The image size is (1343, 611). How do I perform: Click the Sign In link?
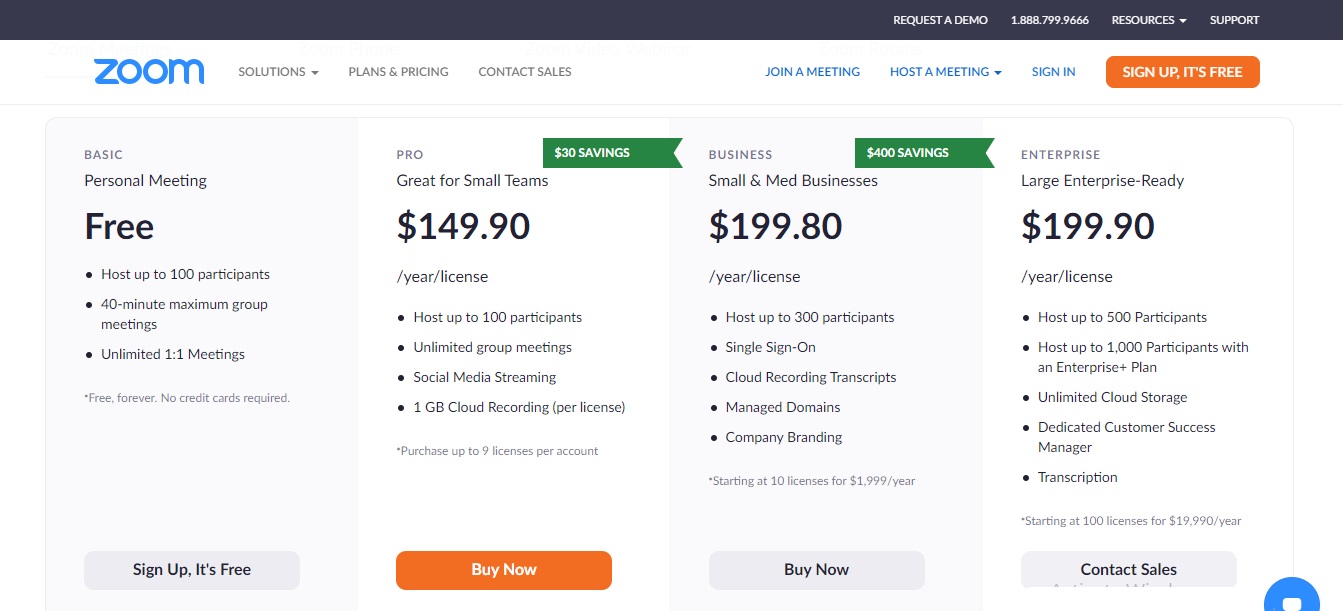(x=1053, y=72)
